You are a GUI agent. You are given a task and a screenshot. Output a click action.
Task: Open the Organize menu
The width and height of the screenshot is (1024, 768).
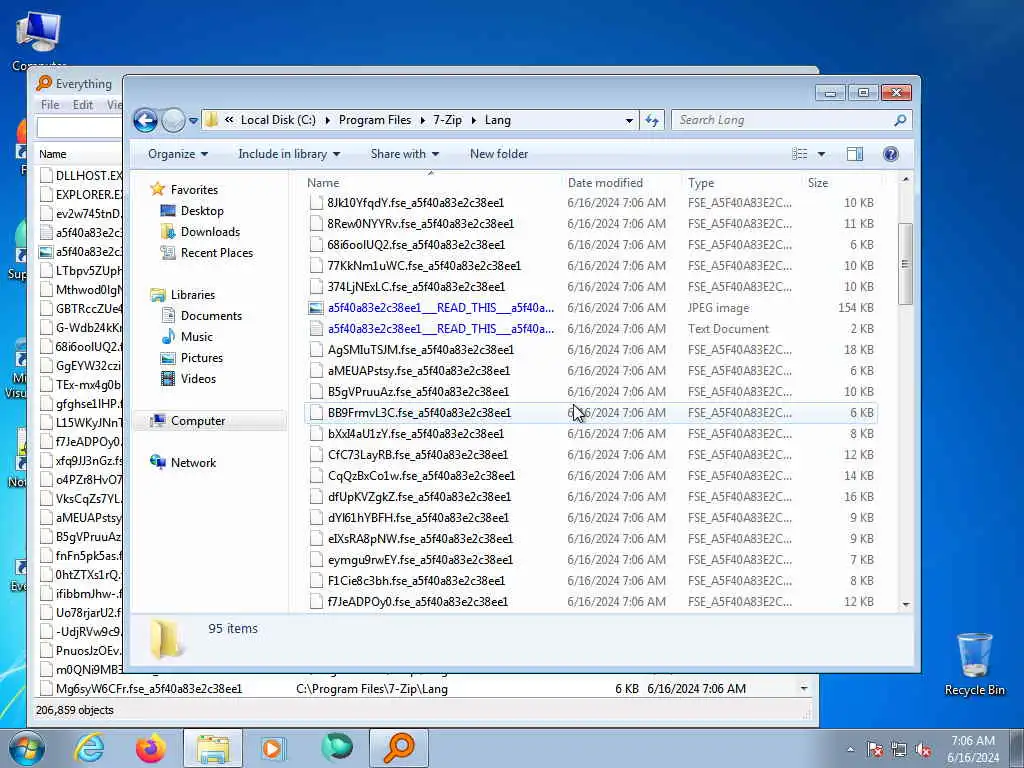click(x=178, y=154)
